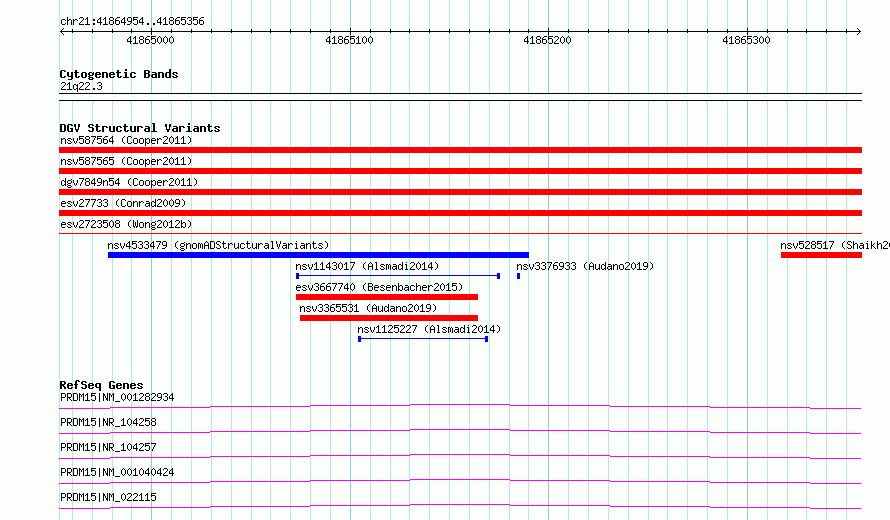Select the red dgv7849n54 variant bar
The height and width of the screenshot is (520, 890).
coord(460,192)
